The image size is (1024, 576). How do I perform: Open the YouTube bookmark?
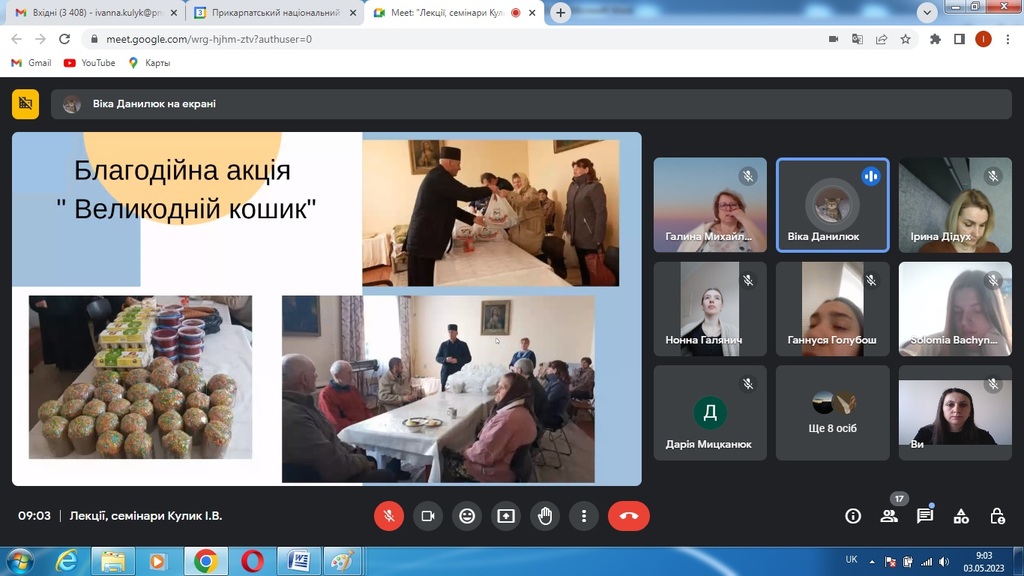point(89,63)
